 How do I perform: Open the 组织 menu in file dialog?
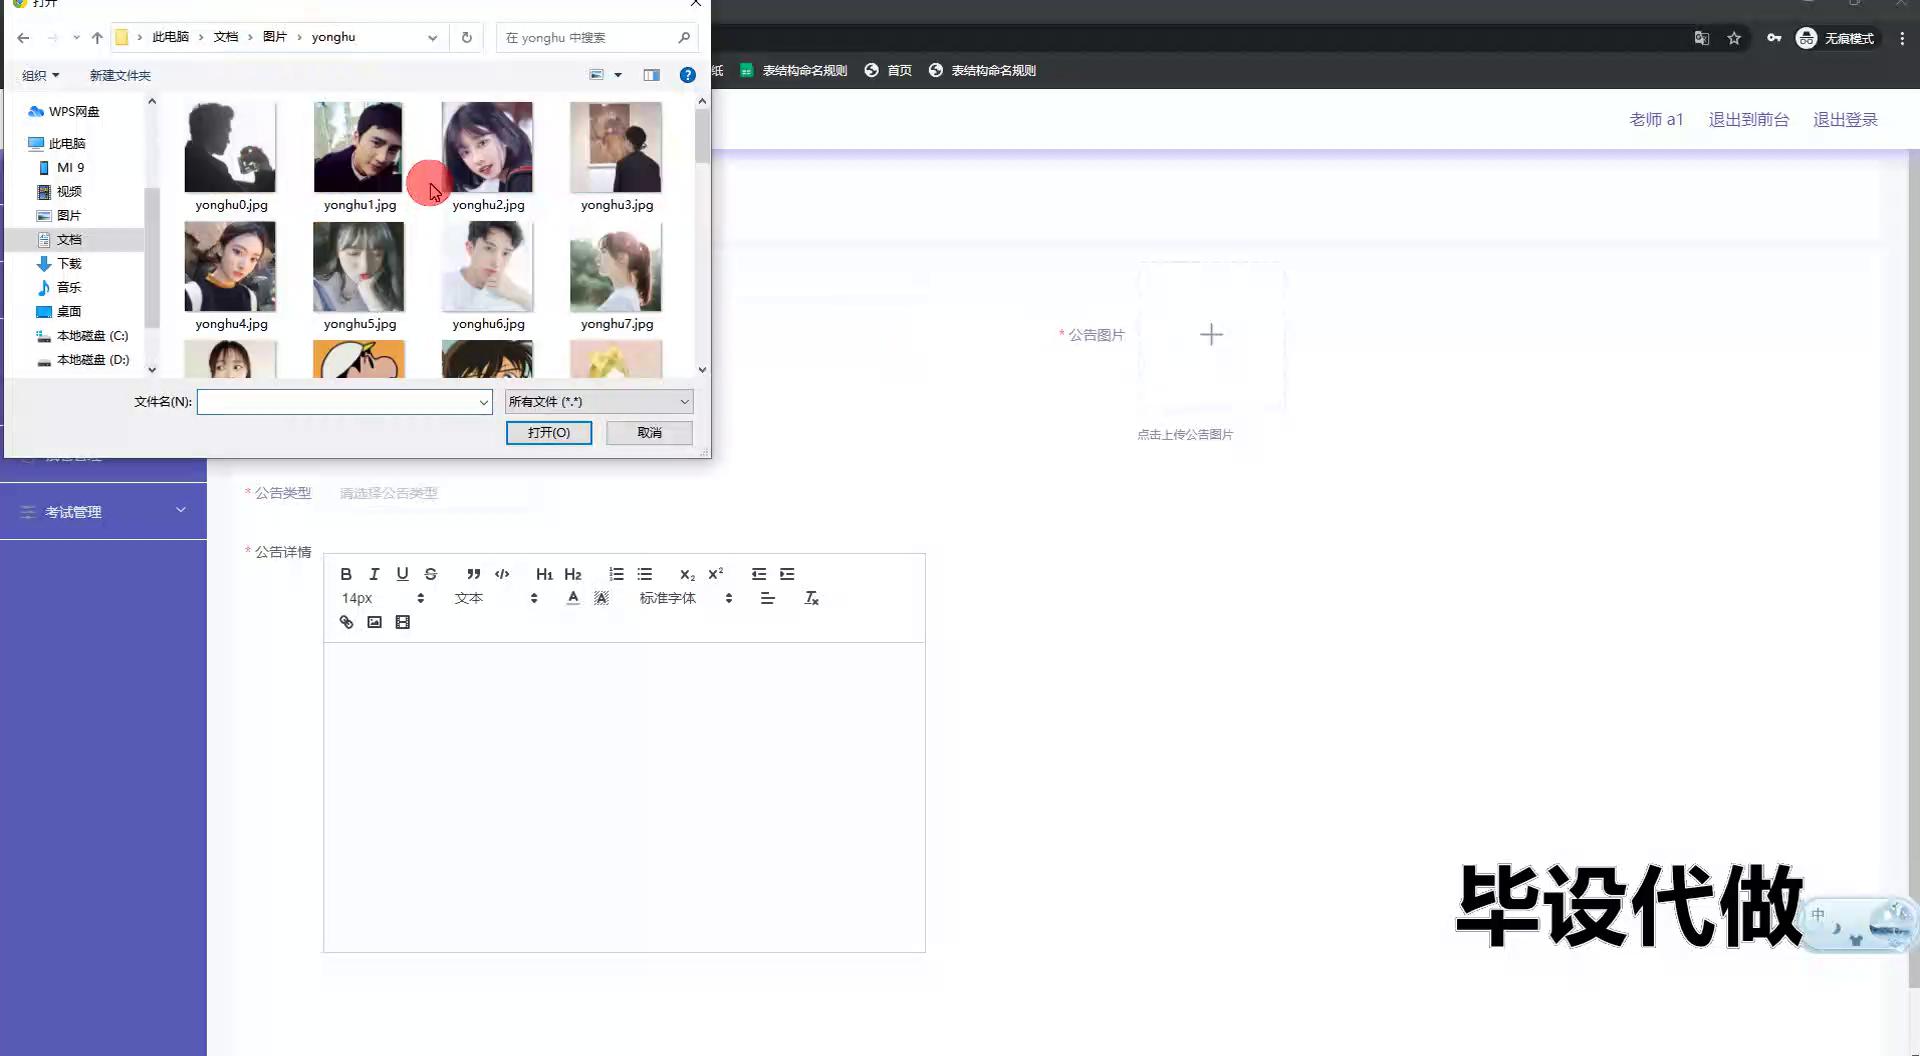pyautogui.click(x=41, y=75)
